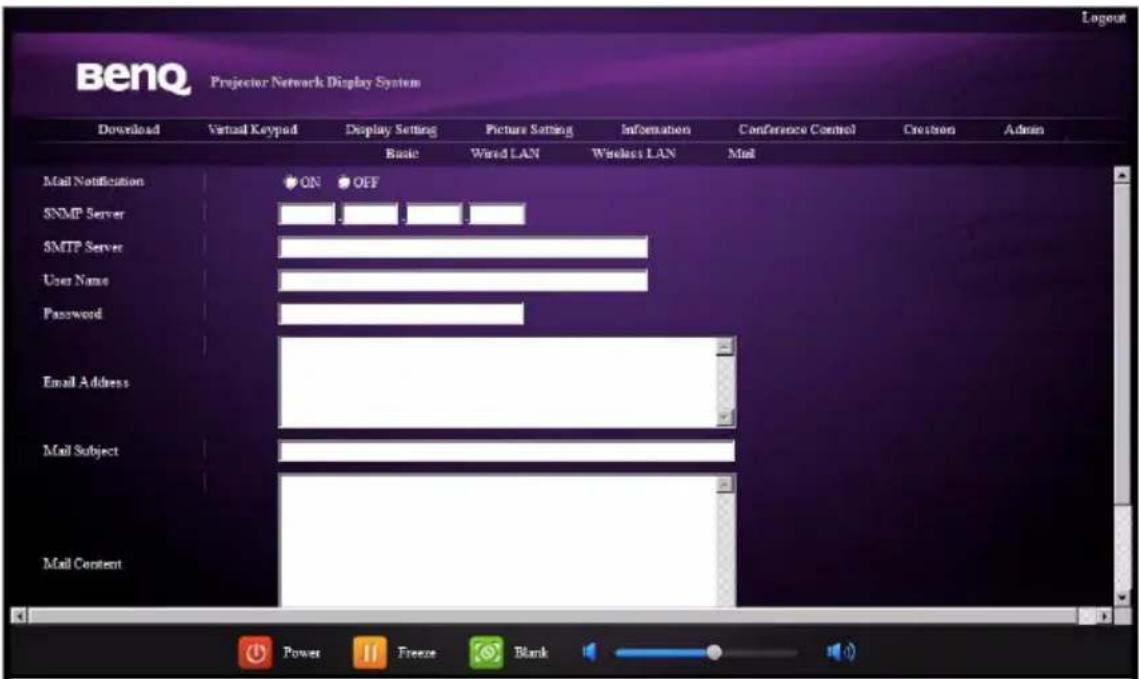Open the Crestron page

(929, 129)
